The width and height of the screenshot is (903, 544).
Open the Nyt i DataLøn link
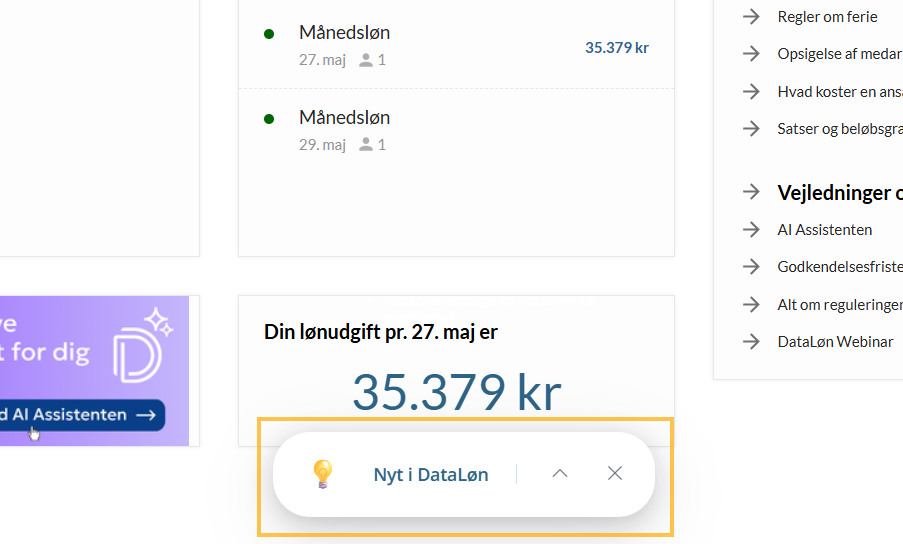(431, 474)
